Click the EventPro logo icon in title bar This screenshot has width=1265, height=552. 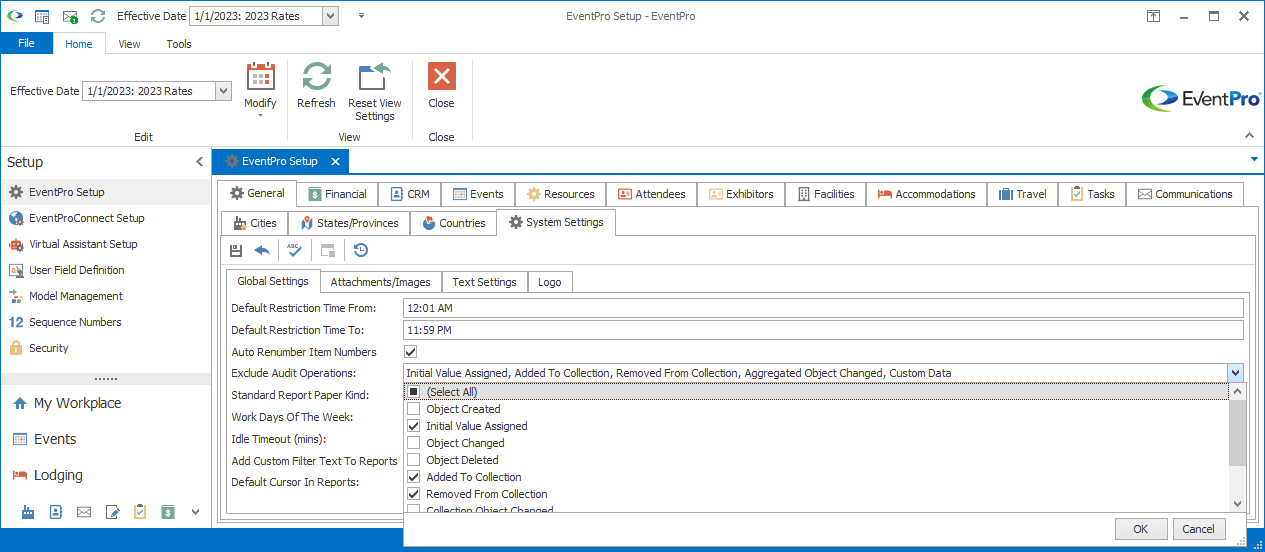coord(14,16)
